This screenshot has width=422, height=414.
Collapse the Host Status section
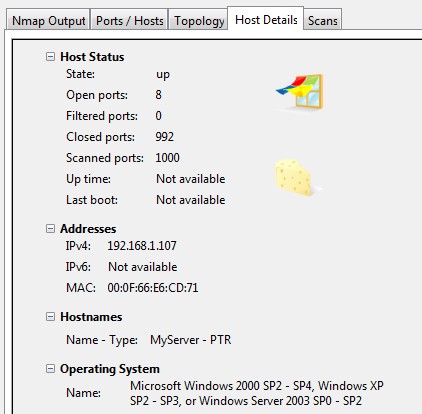tap(50, 56)
